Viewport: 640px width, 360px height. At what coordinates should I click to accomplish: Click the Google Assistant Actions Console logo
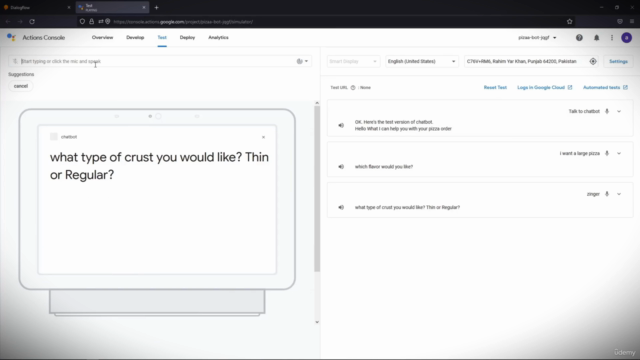11,38
